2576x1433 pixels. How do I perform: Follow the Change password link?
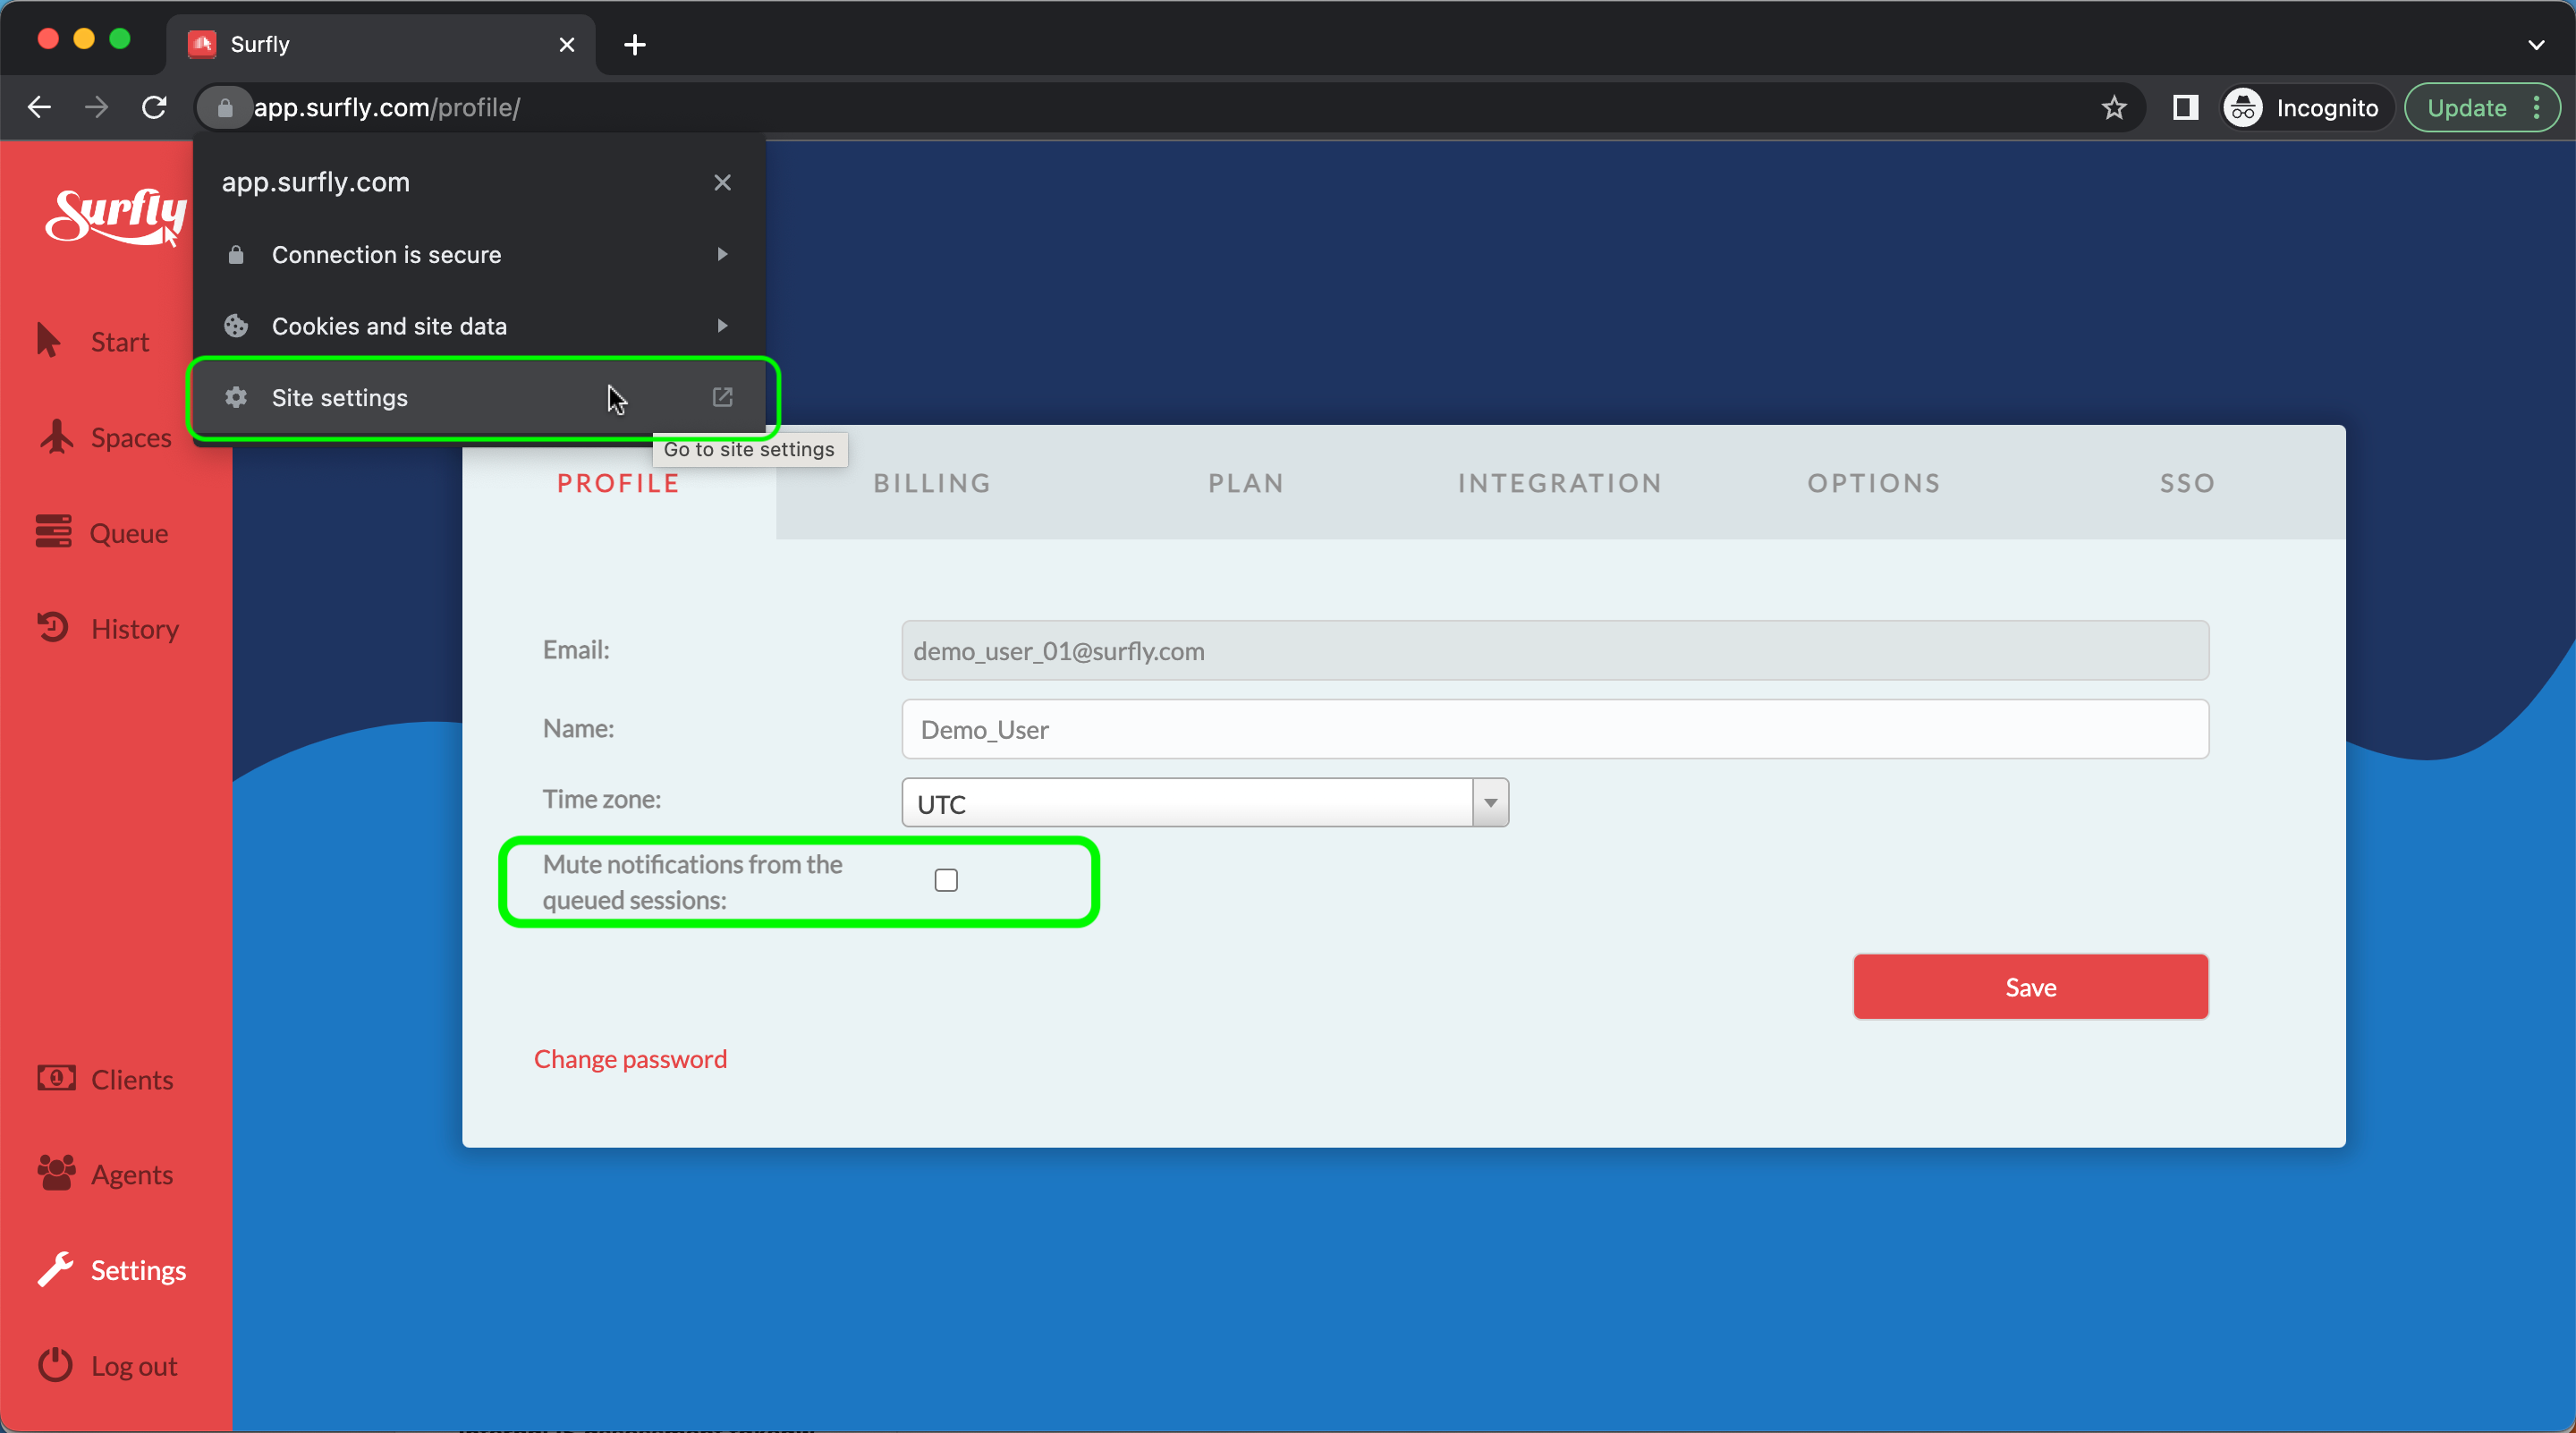(630, 1059)
